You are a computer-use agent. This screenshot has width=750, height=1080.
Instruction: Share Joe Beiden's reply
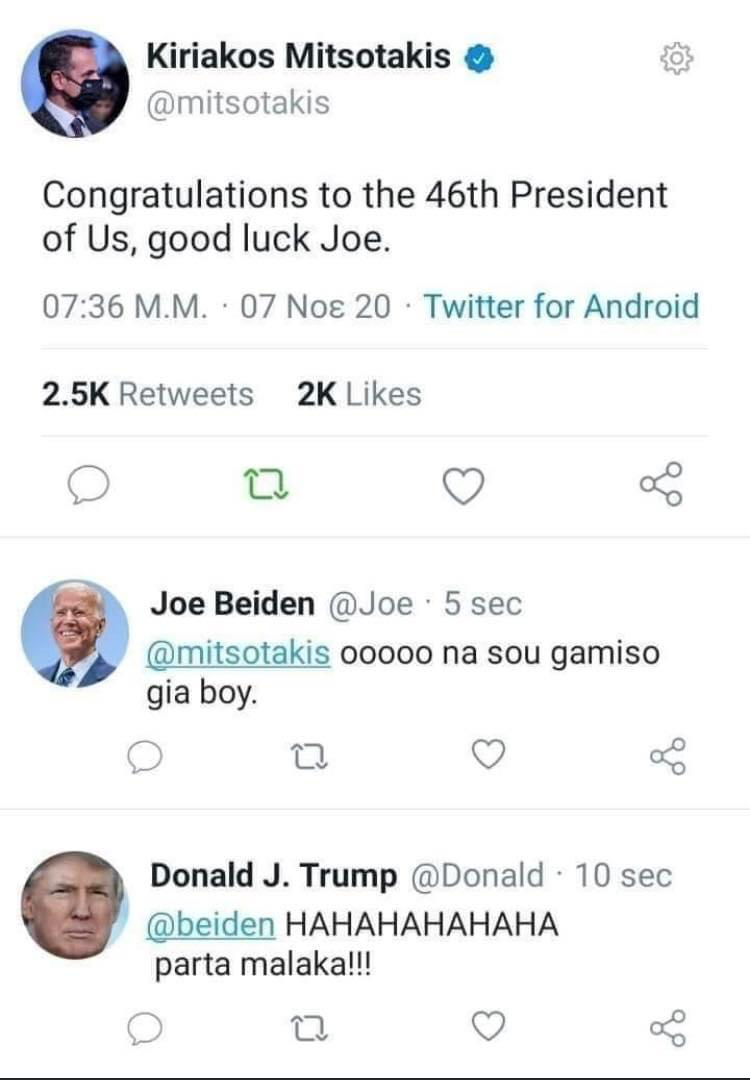coord(667,756)
